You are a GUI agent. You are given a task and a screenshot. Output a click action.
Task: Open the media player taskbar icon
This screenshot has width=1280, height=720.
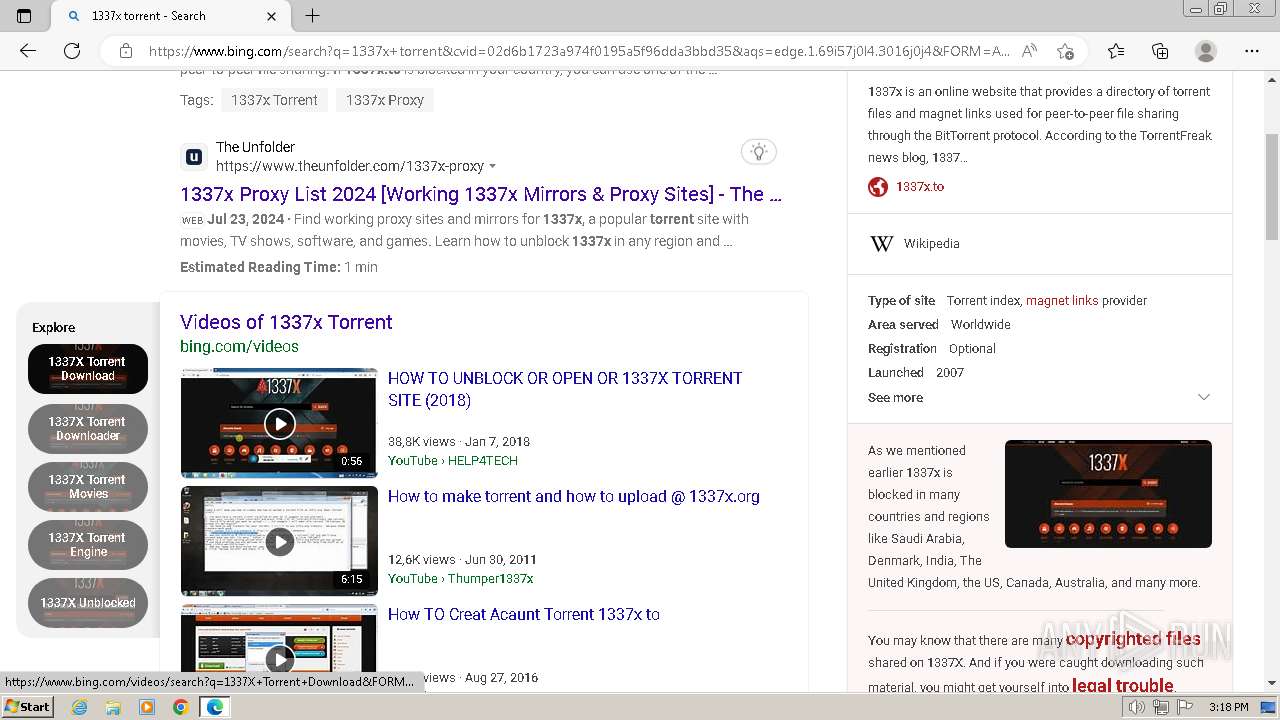pyautogui.click(x=147, y=707)
